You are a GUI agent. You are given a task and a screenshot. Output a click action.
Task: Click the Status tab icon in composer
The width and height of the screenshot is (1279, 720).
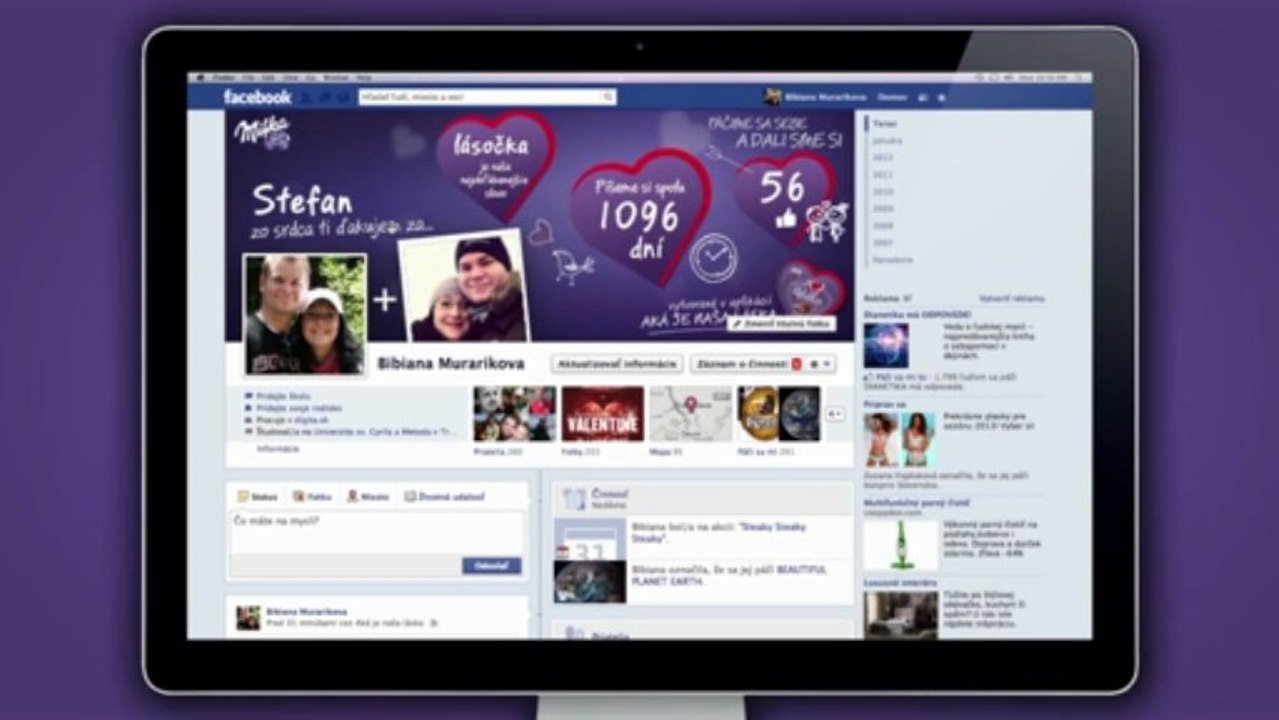click(242, 497)
